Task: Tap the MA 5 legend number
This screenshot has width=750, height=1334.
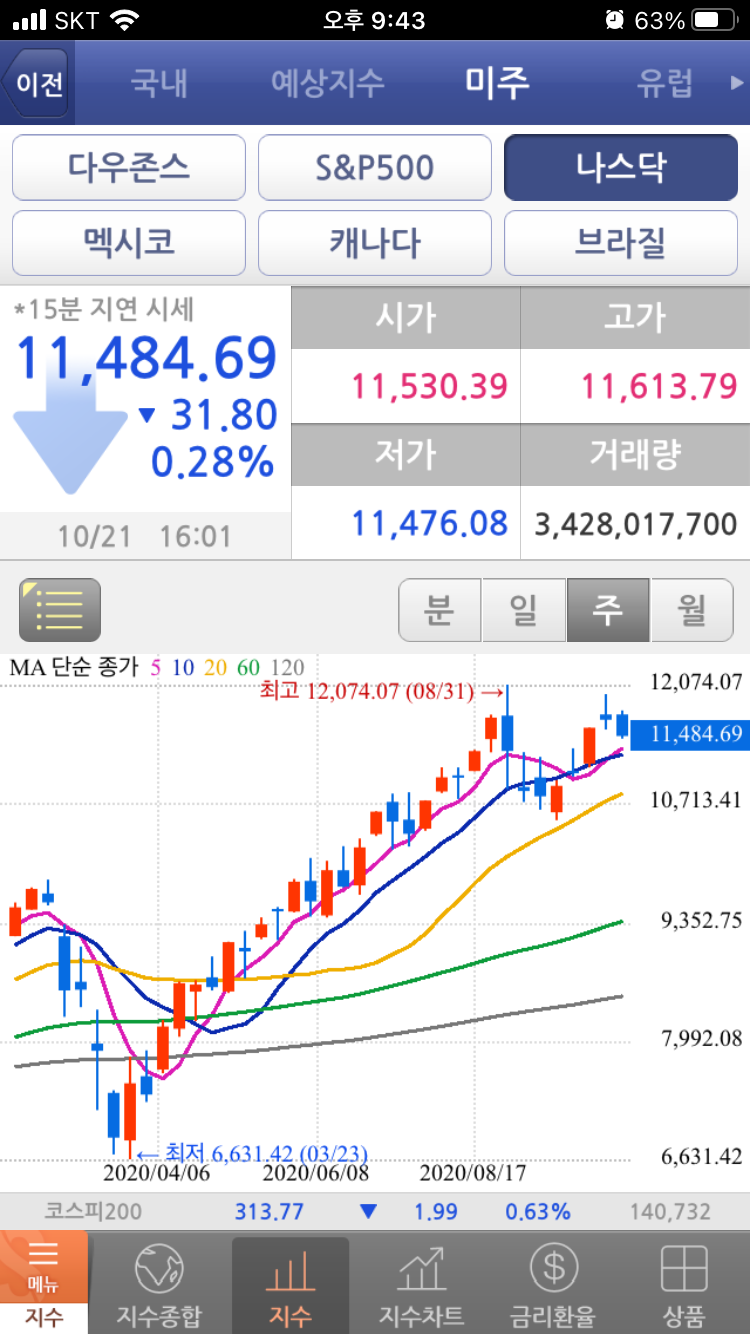Action: tap(156, 668)
